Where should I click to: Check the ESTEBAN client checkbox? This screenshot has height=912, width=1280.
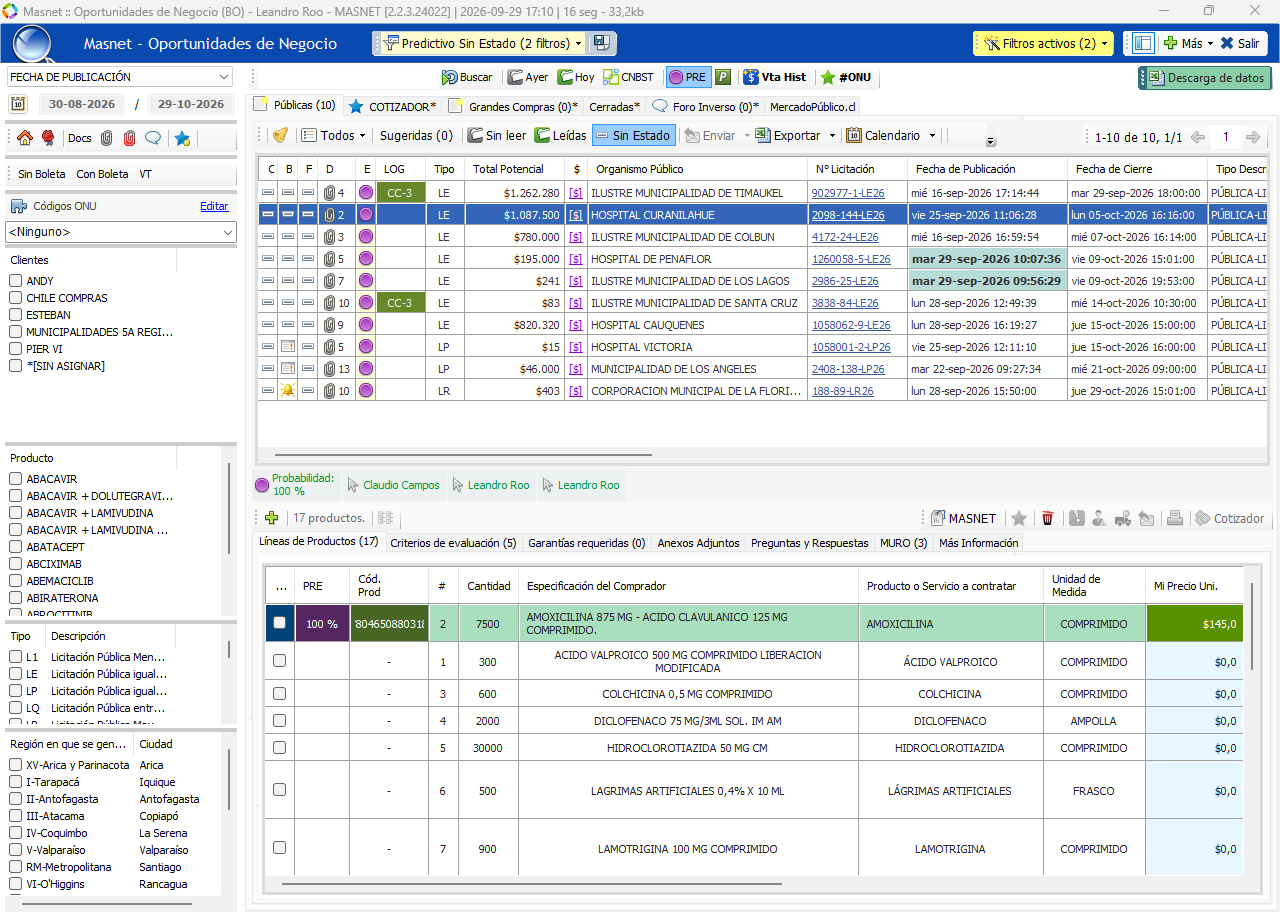tap(16, 315)
